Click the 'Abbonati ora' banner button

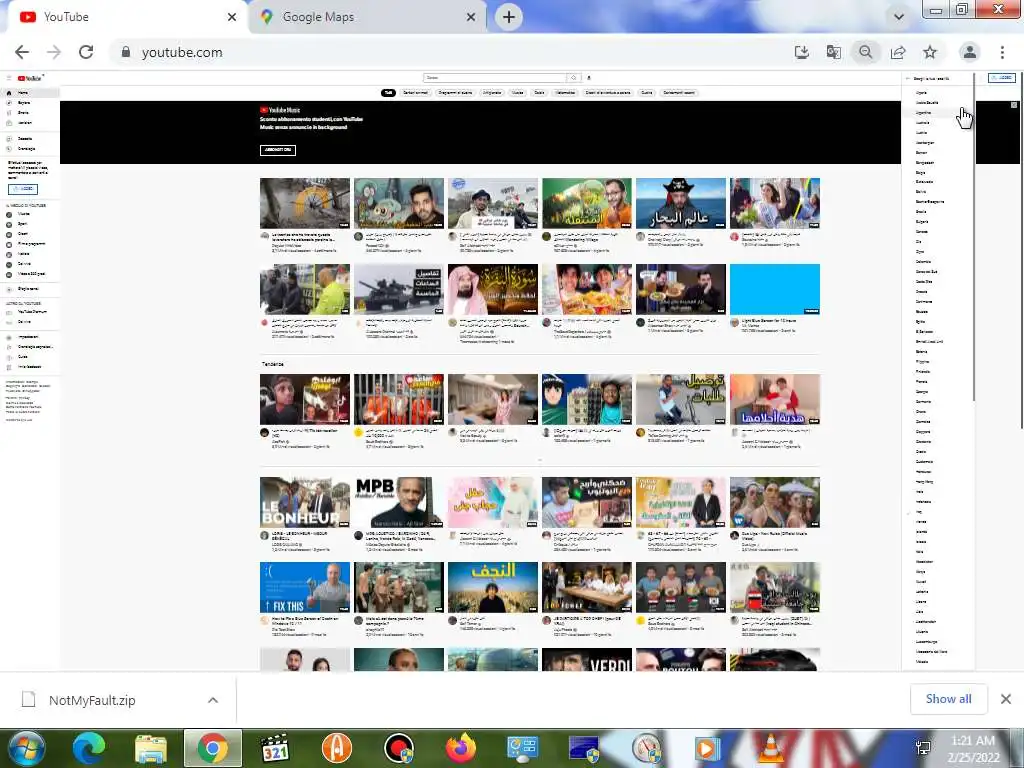[x=278, y=150]
